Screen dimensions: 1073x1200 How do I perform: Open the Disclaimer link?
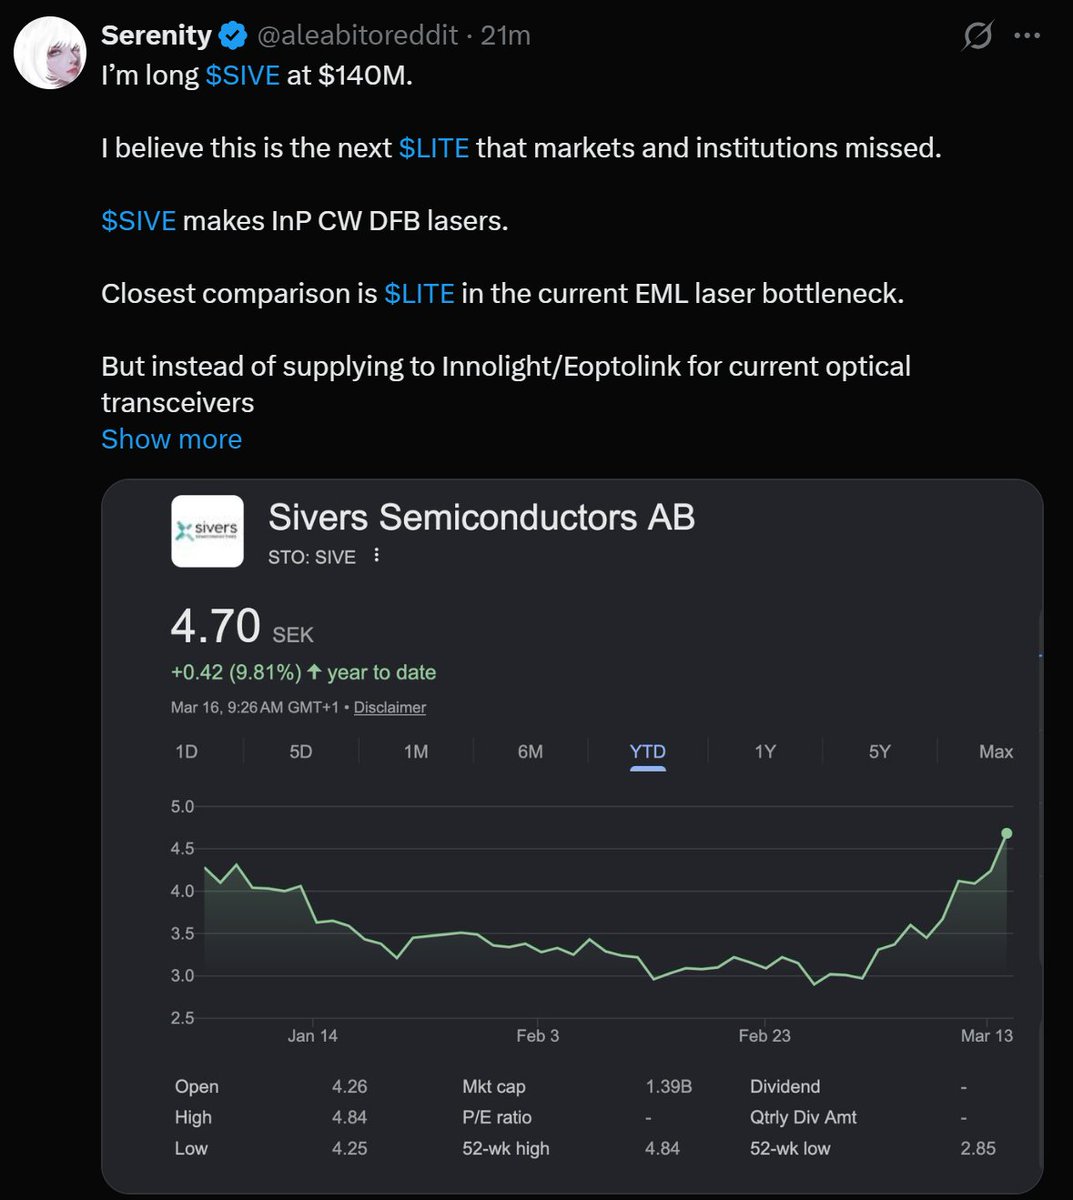pyautogui.click(x=390, y=707)
